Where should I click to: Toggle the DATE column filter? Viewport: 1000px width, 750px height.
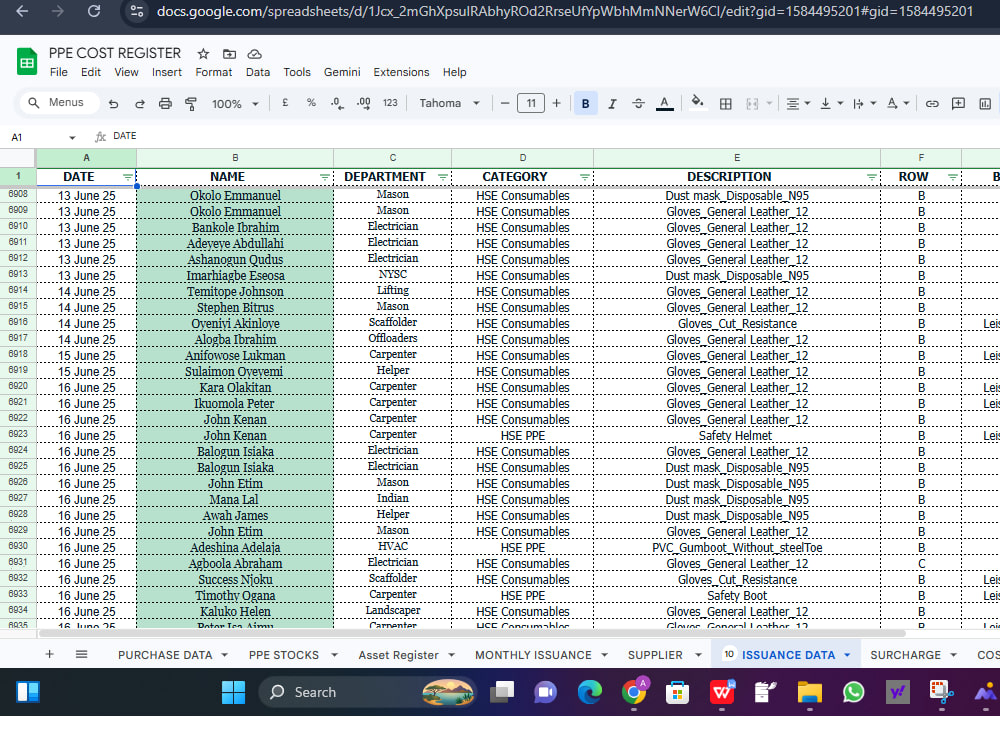(128, 177)
